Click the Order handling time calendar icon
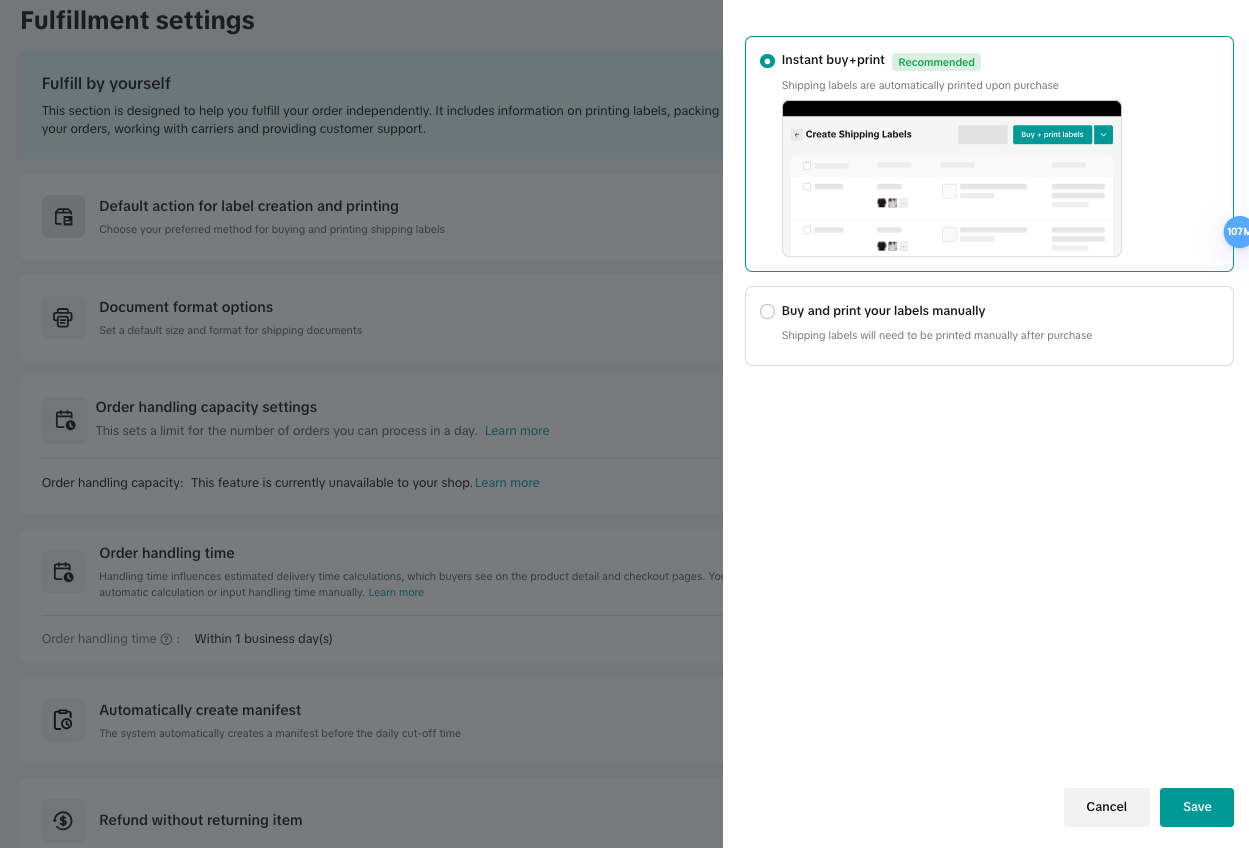 pos(63,572)
